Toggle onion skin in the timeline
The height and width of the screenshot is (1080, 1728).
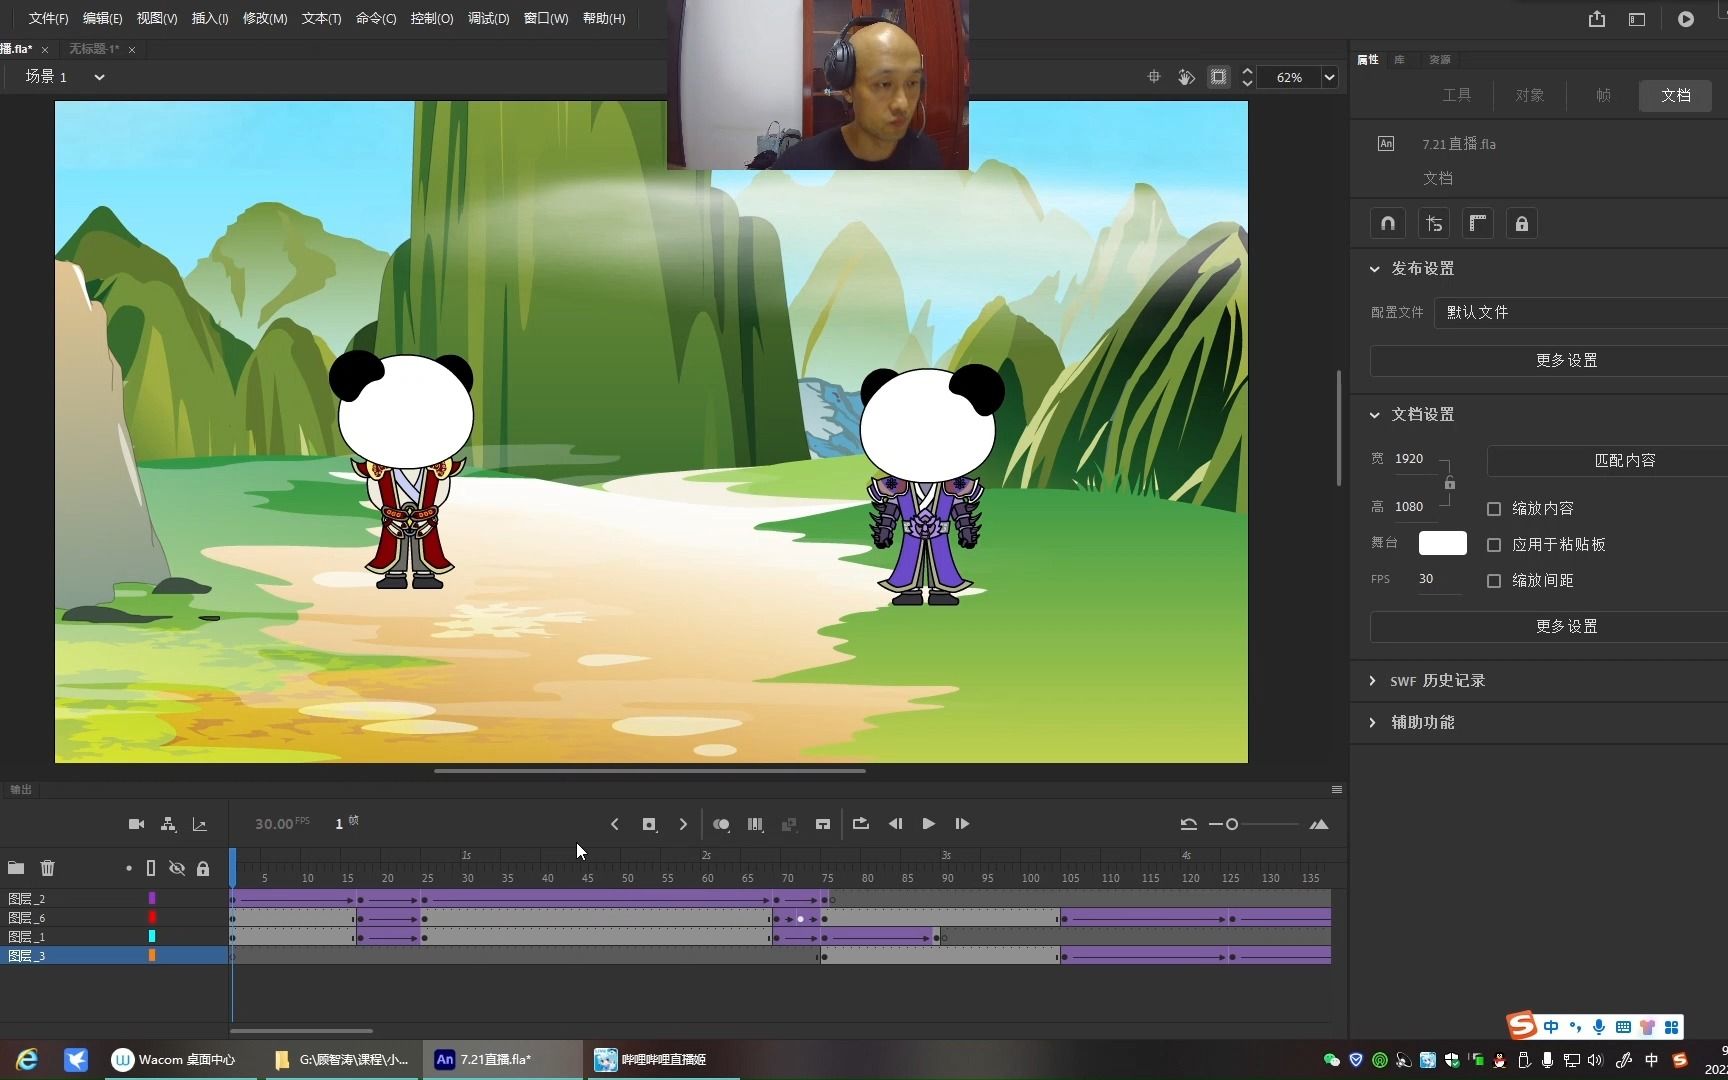click(721, 824)
